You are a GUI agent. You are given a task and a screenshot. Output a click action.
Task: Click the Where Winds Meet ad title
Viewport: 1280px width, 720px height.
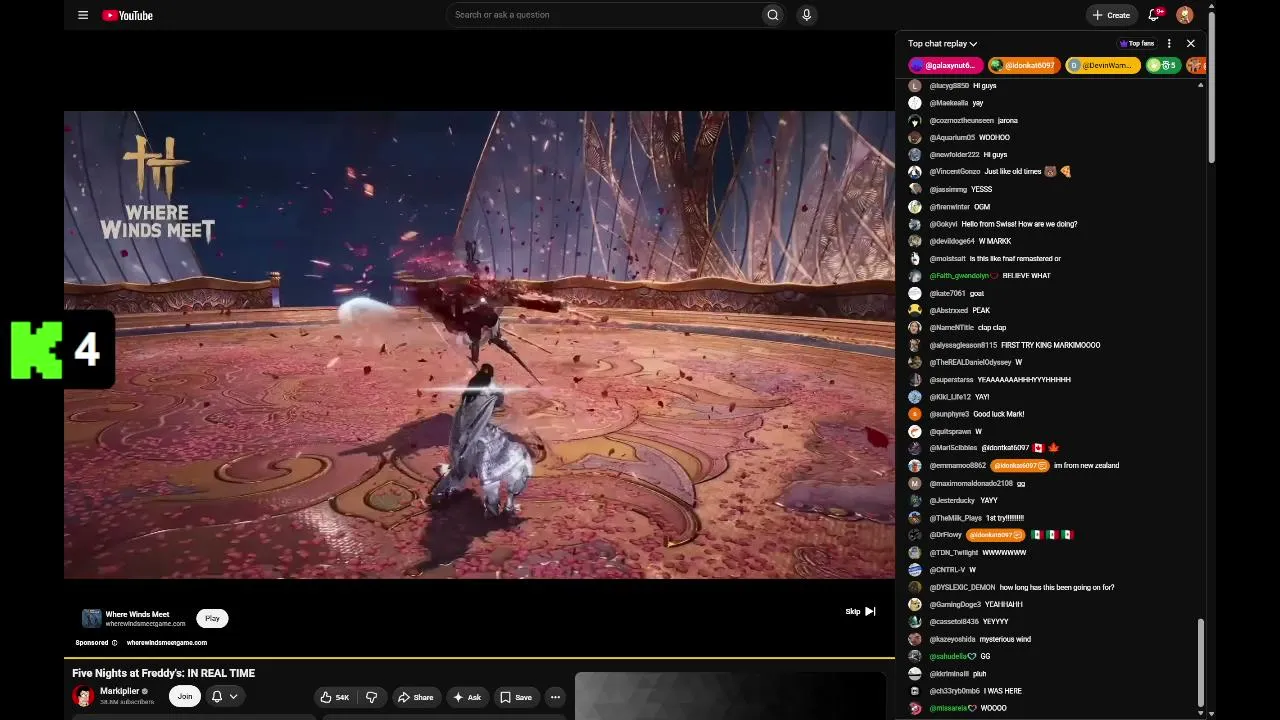[x=137, y=614]
